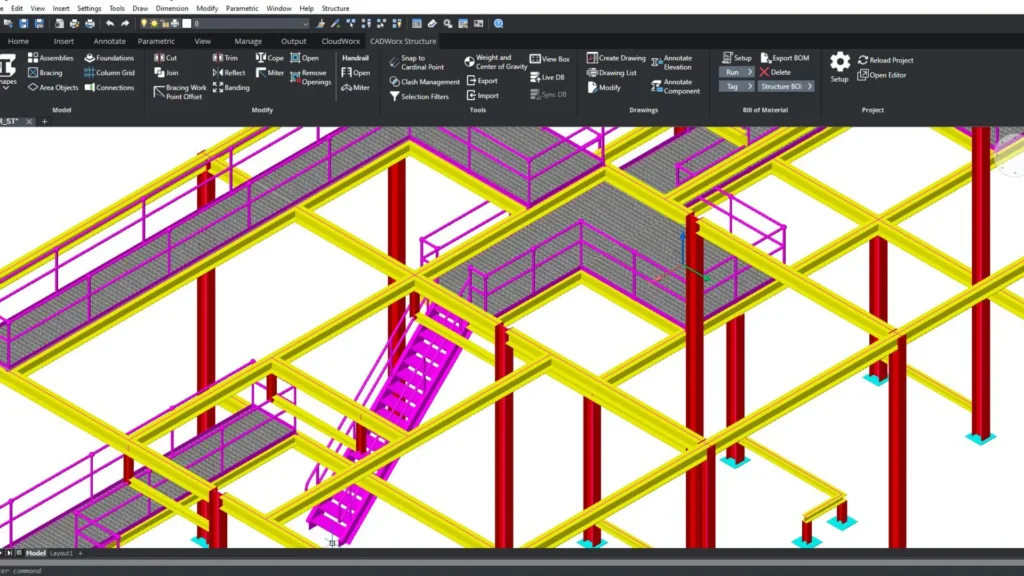This screenshot has width=1024, height=576.
Task: Open Clash Management
Action: tap(423, 82)
